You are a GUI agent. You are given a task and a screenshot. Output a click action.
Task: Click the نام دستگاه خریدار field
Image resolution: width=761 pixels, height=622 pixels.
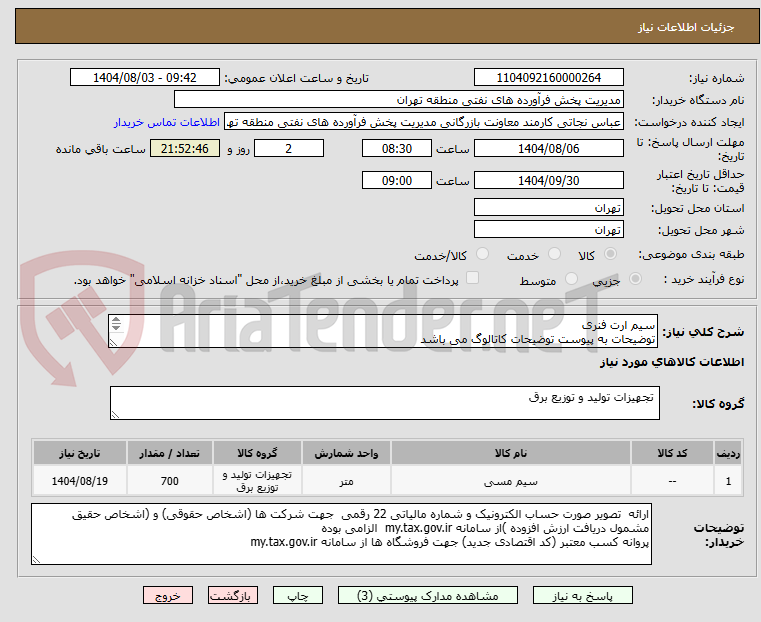coord(398,100)
